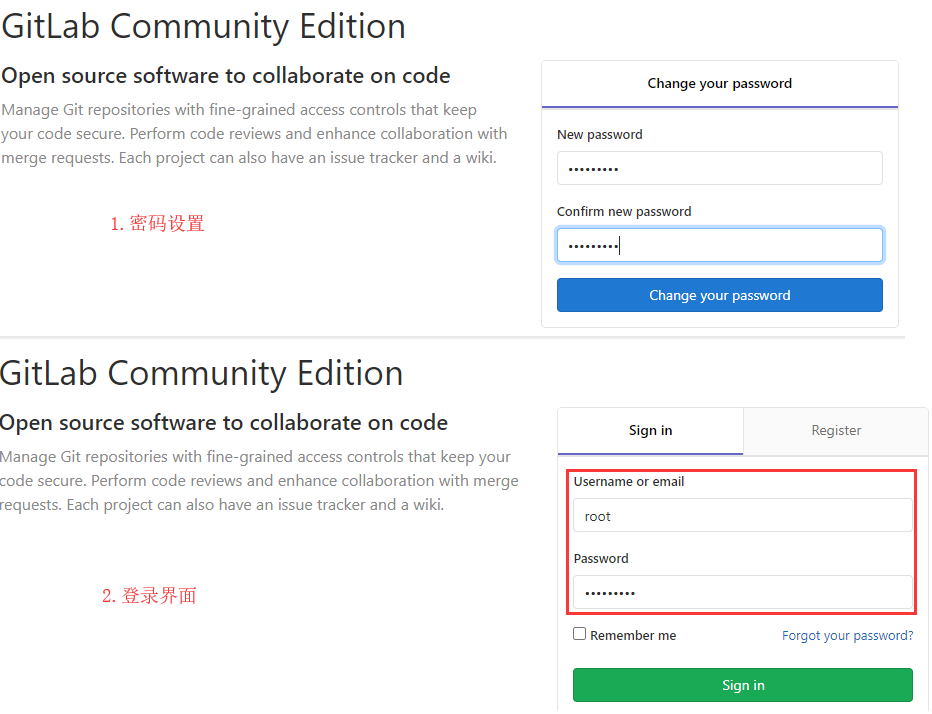
Task: Open the Register tab
Action: click(x=836, y=431)
